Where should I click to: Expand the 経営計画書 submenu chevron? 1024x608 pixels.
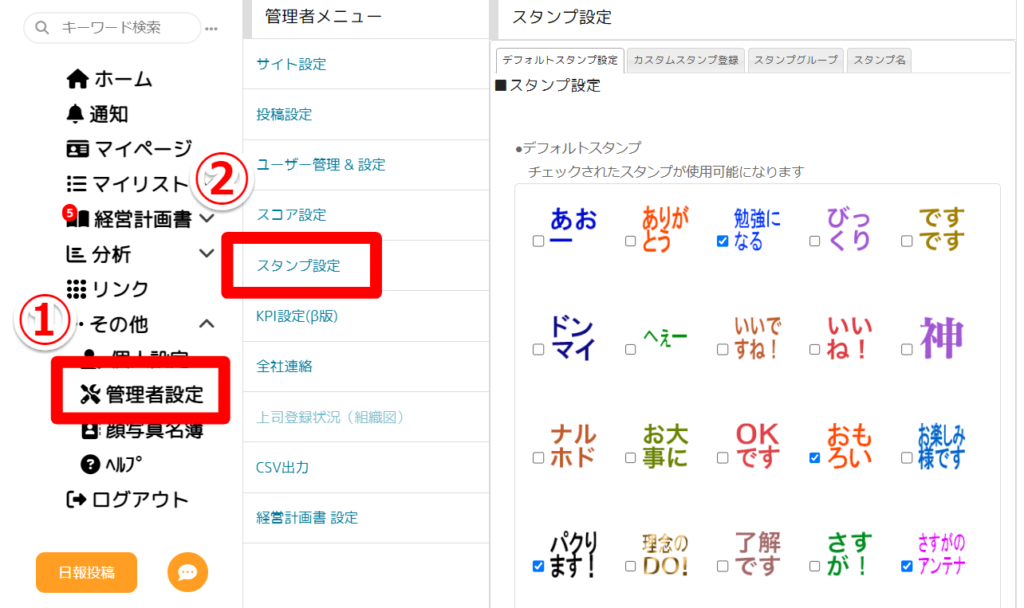[207, 218]
